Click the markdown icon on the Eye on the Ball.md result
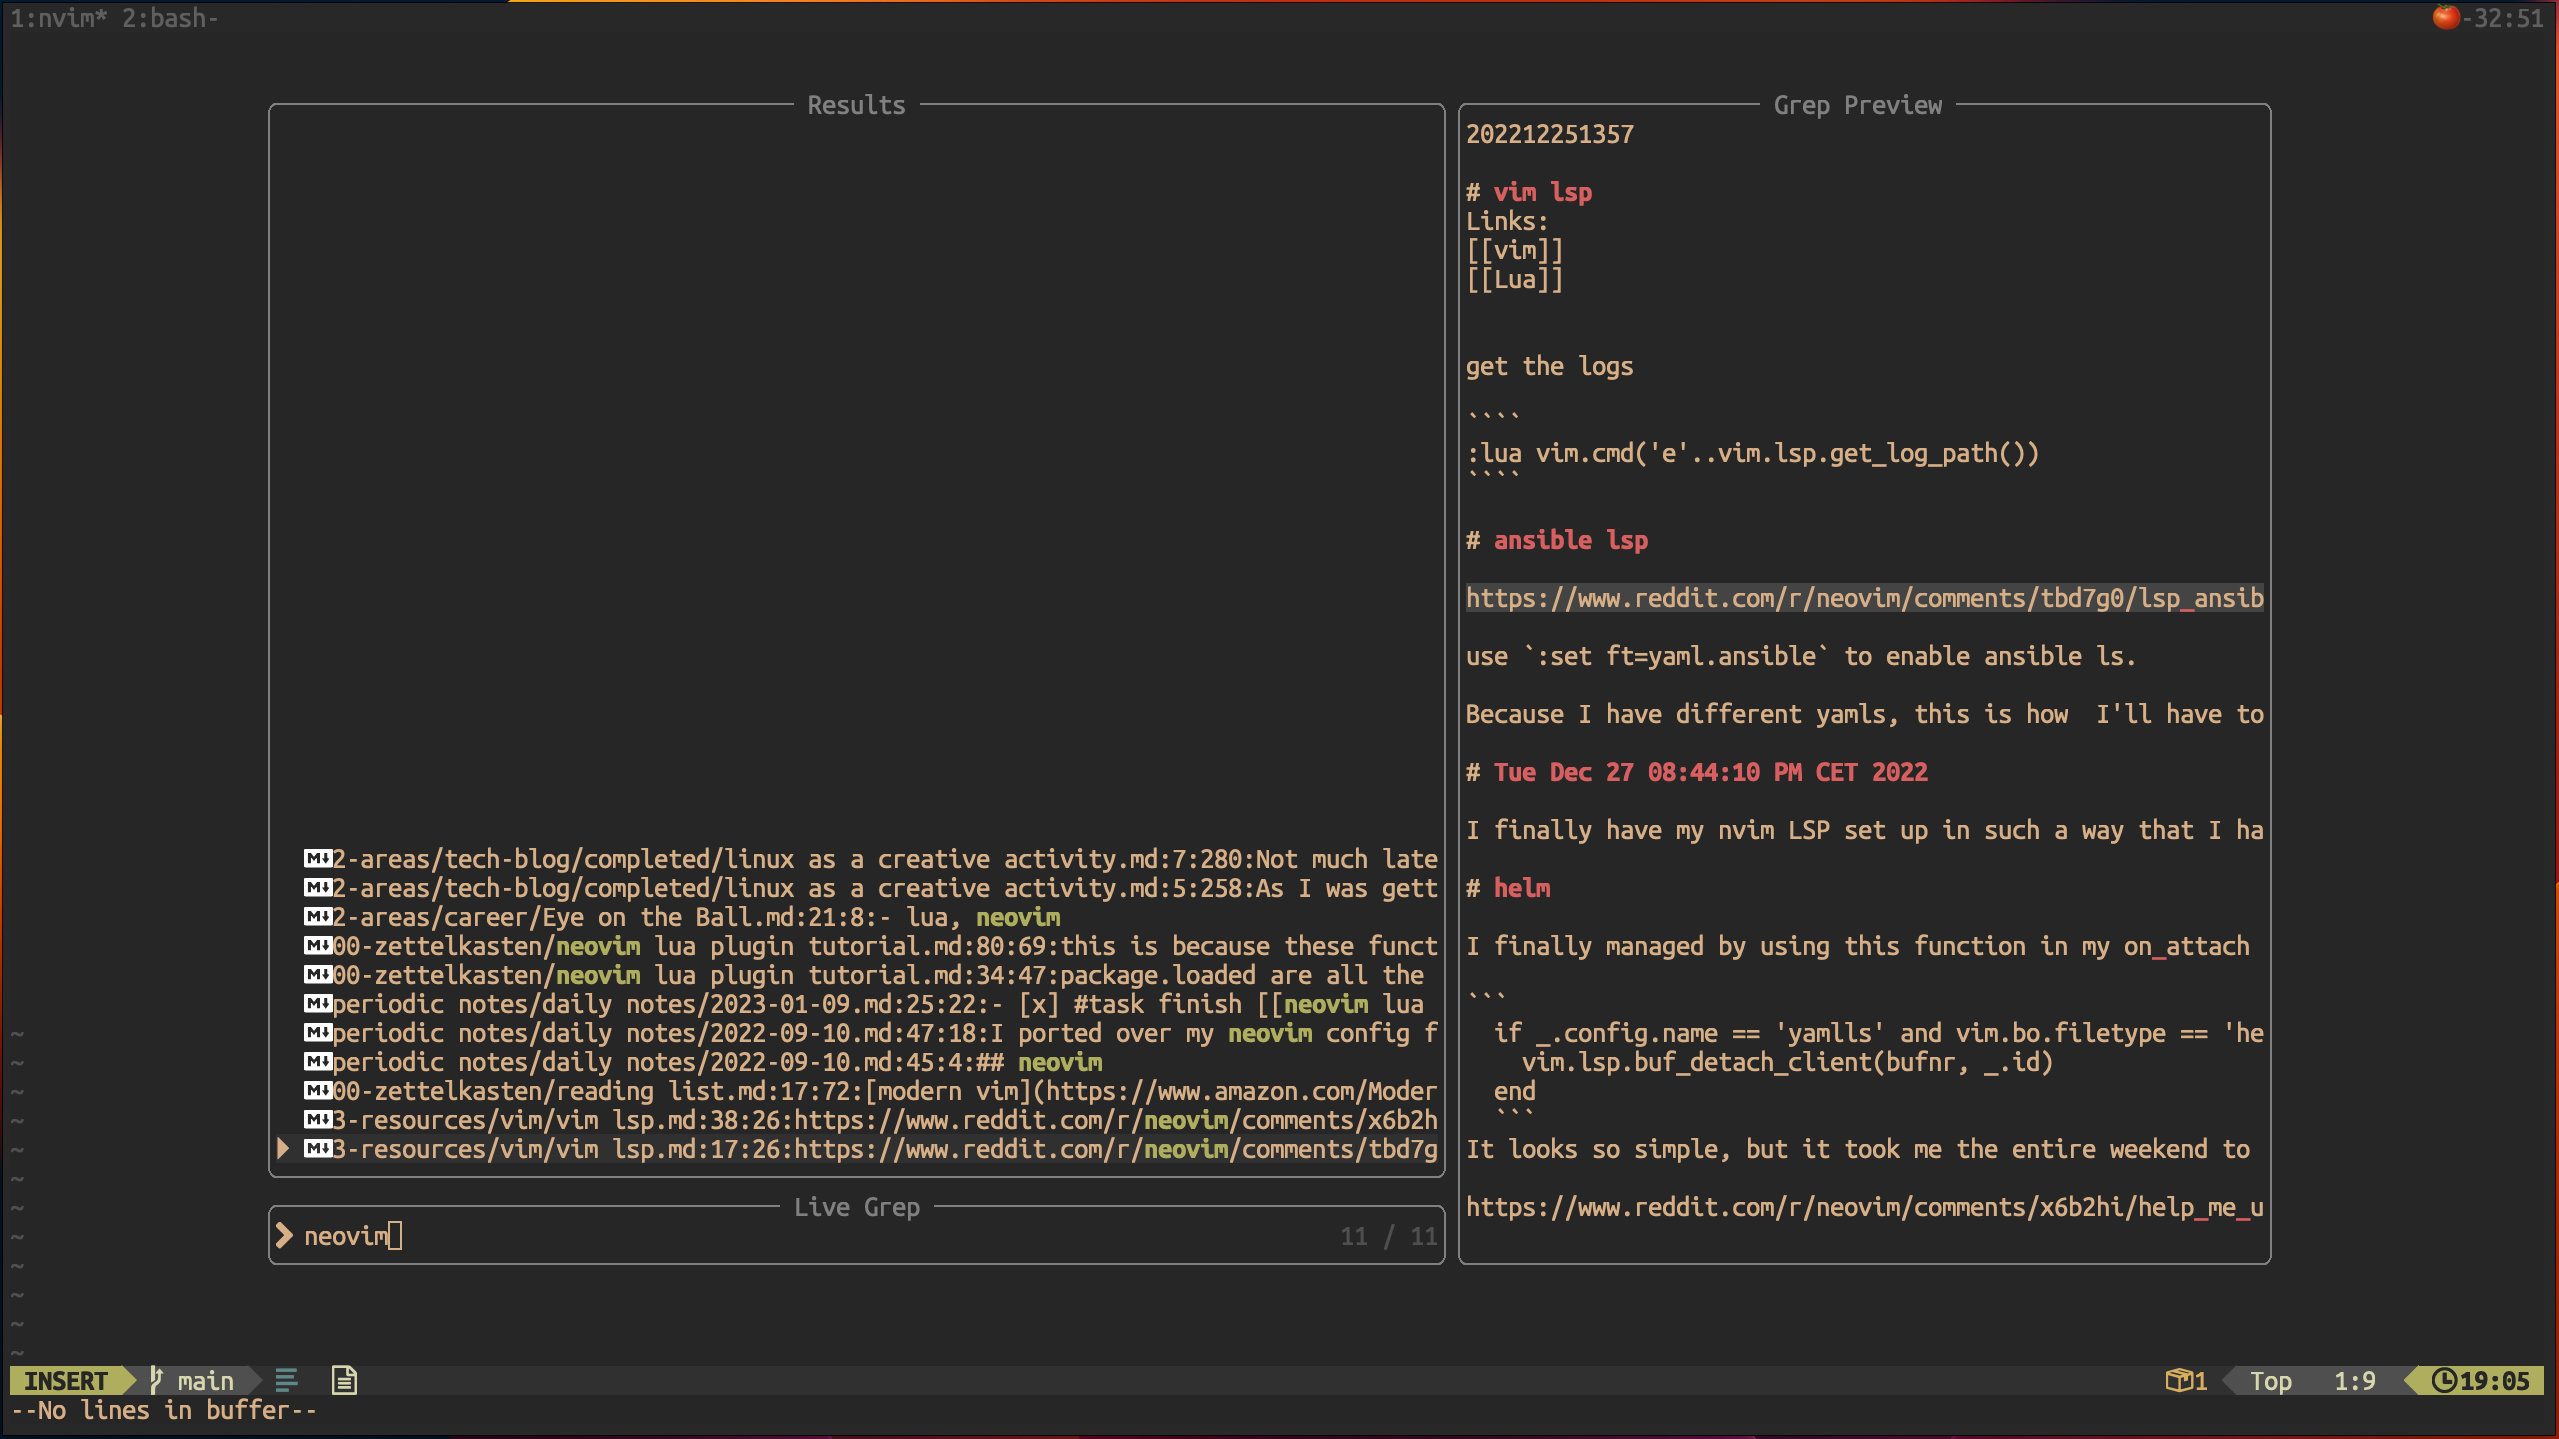This screenshot has height=1439, width=2559. [317, 917]
